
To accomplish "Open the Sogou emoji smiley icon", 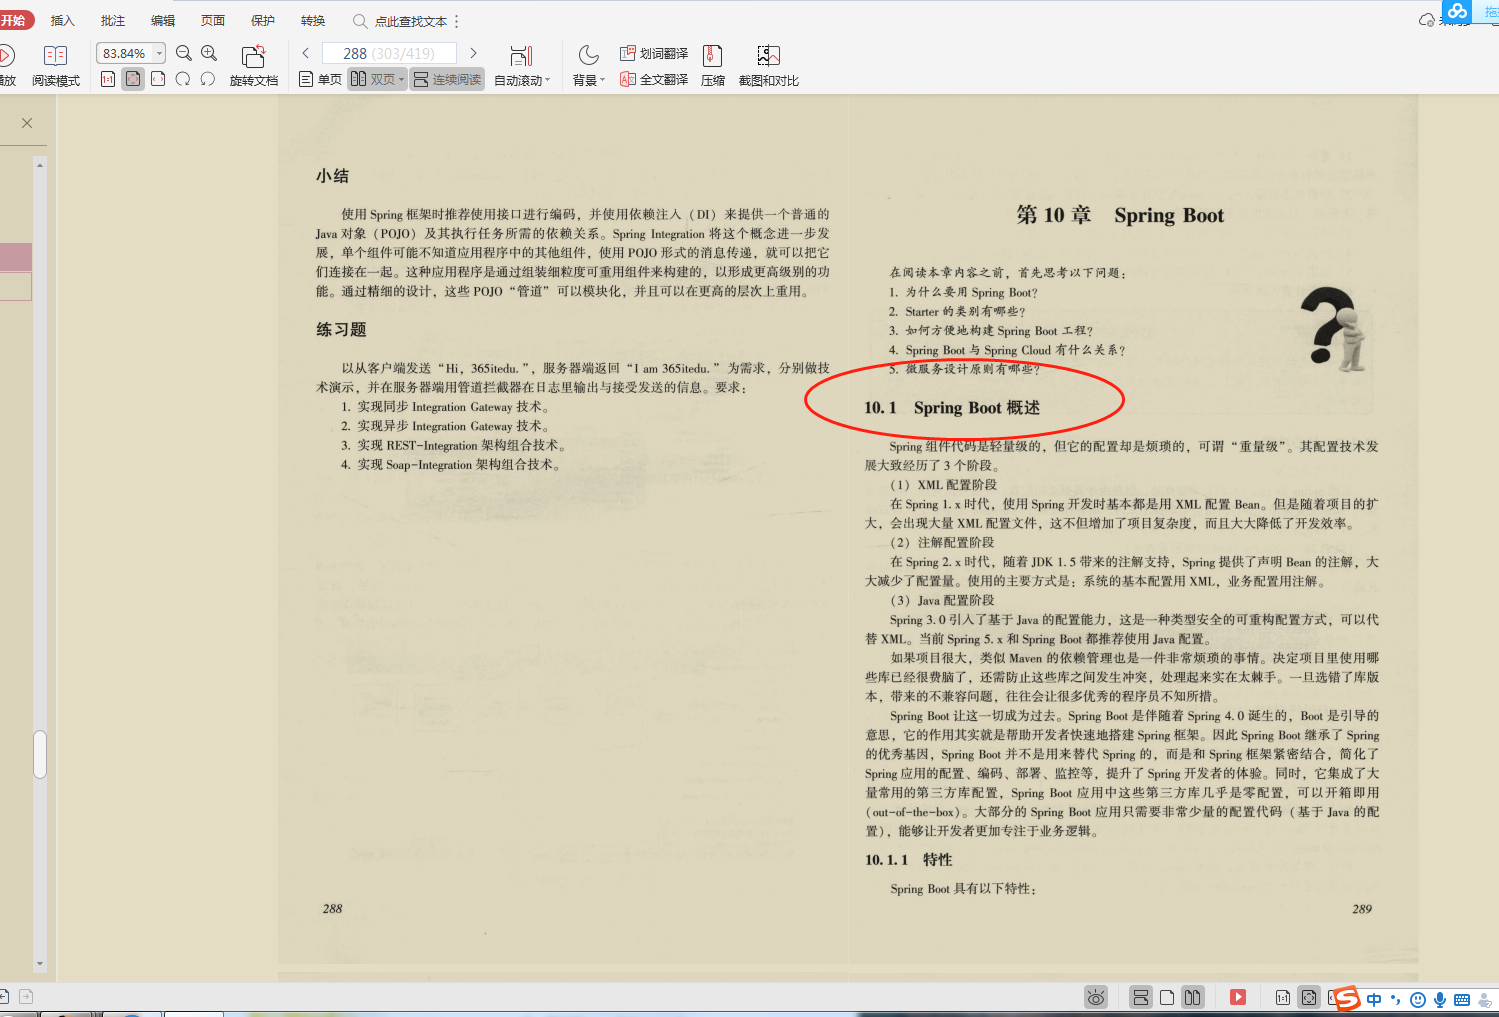I will (x=1418, y=999).
